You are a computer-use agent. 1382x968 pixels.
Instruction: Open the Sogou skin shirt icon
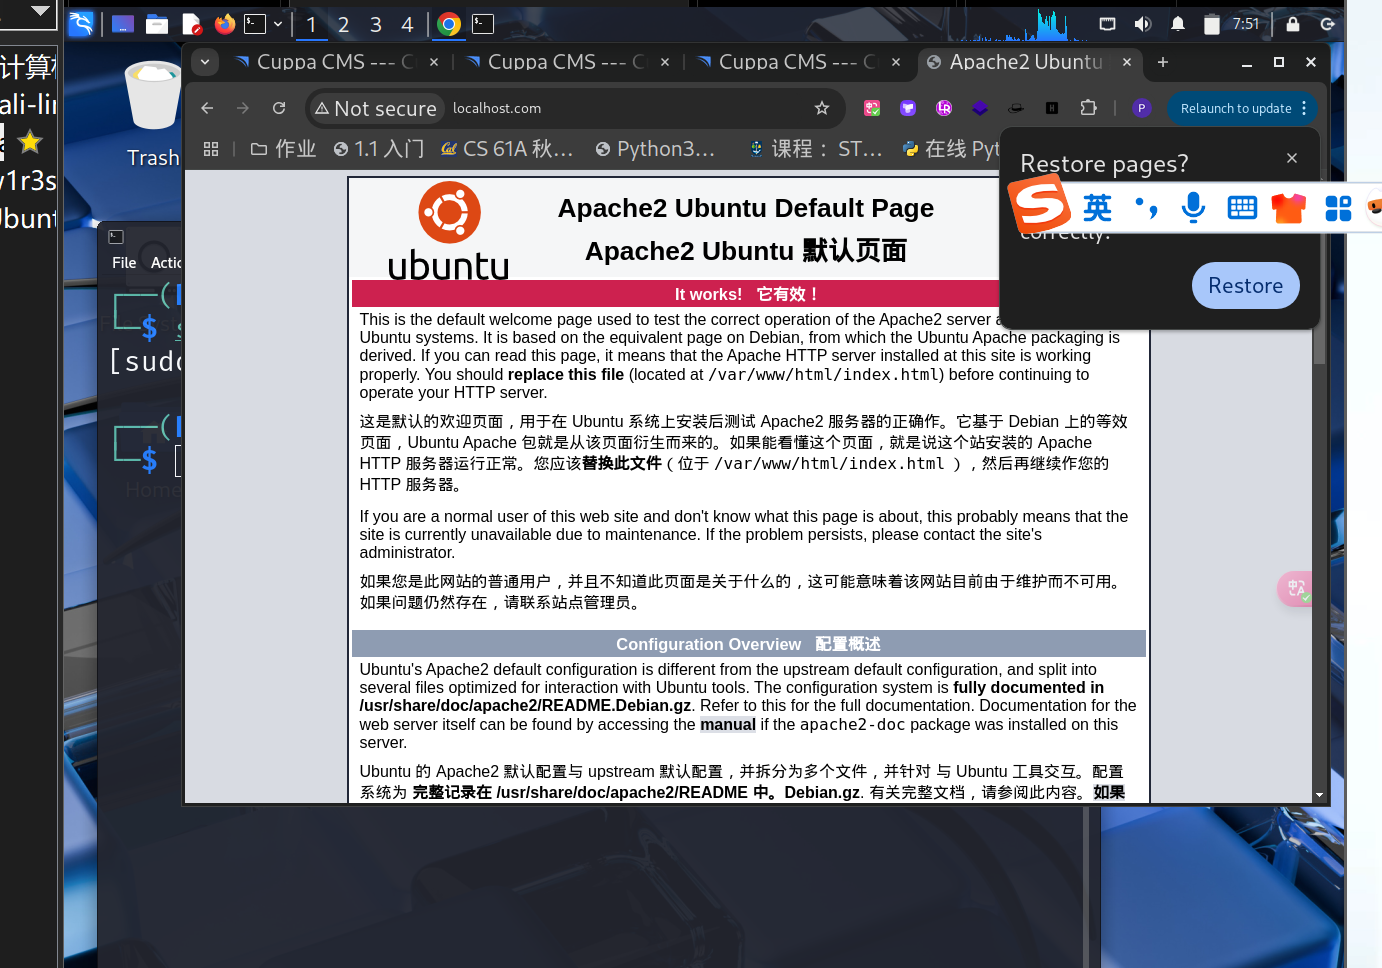[1289, 207]
